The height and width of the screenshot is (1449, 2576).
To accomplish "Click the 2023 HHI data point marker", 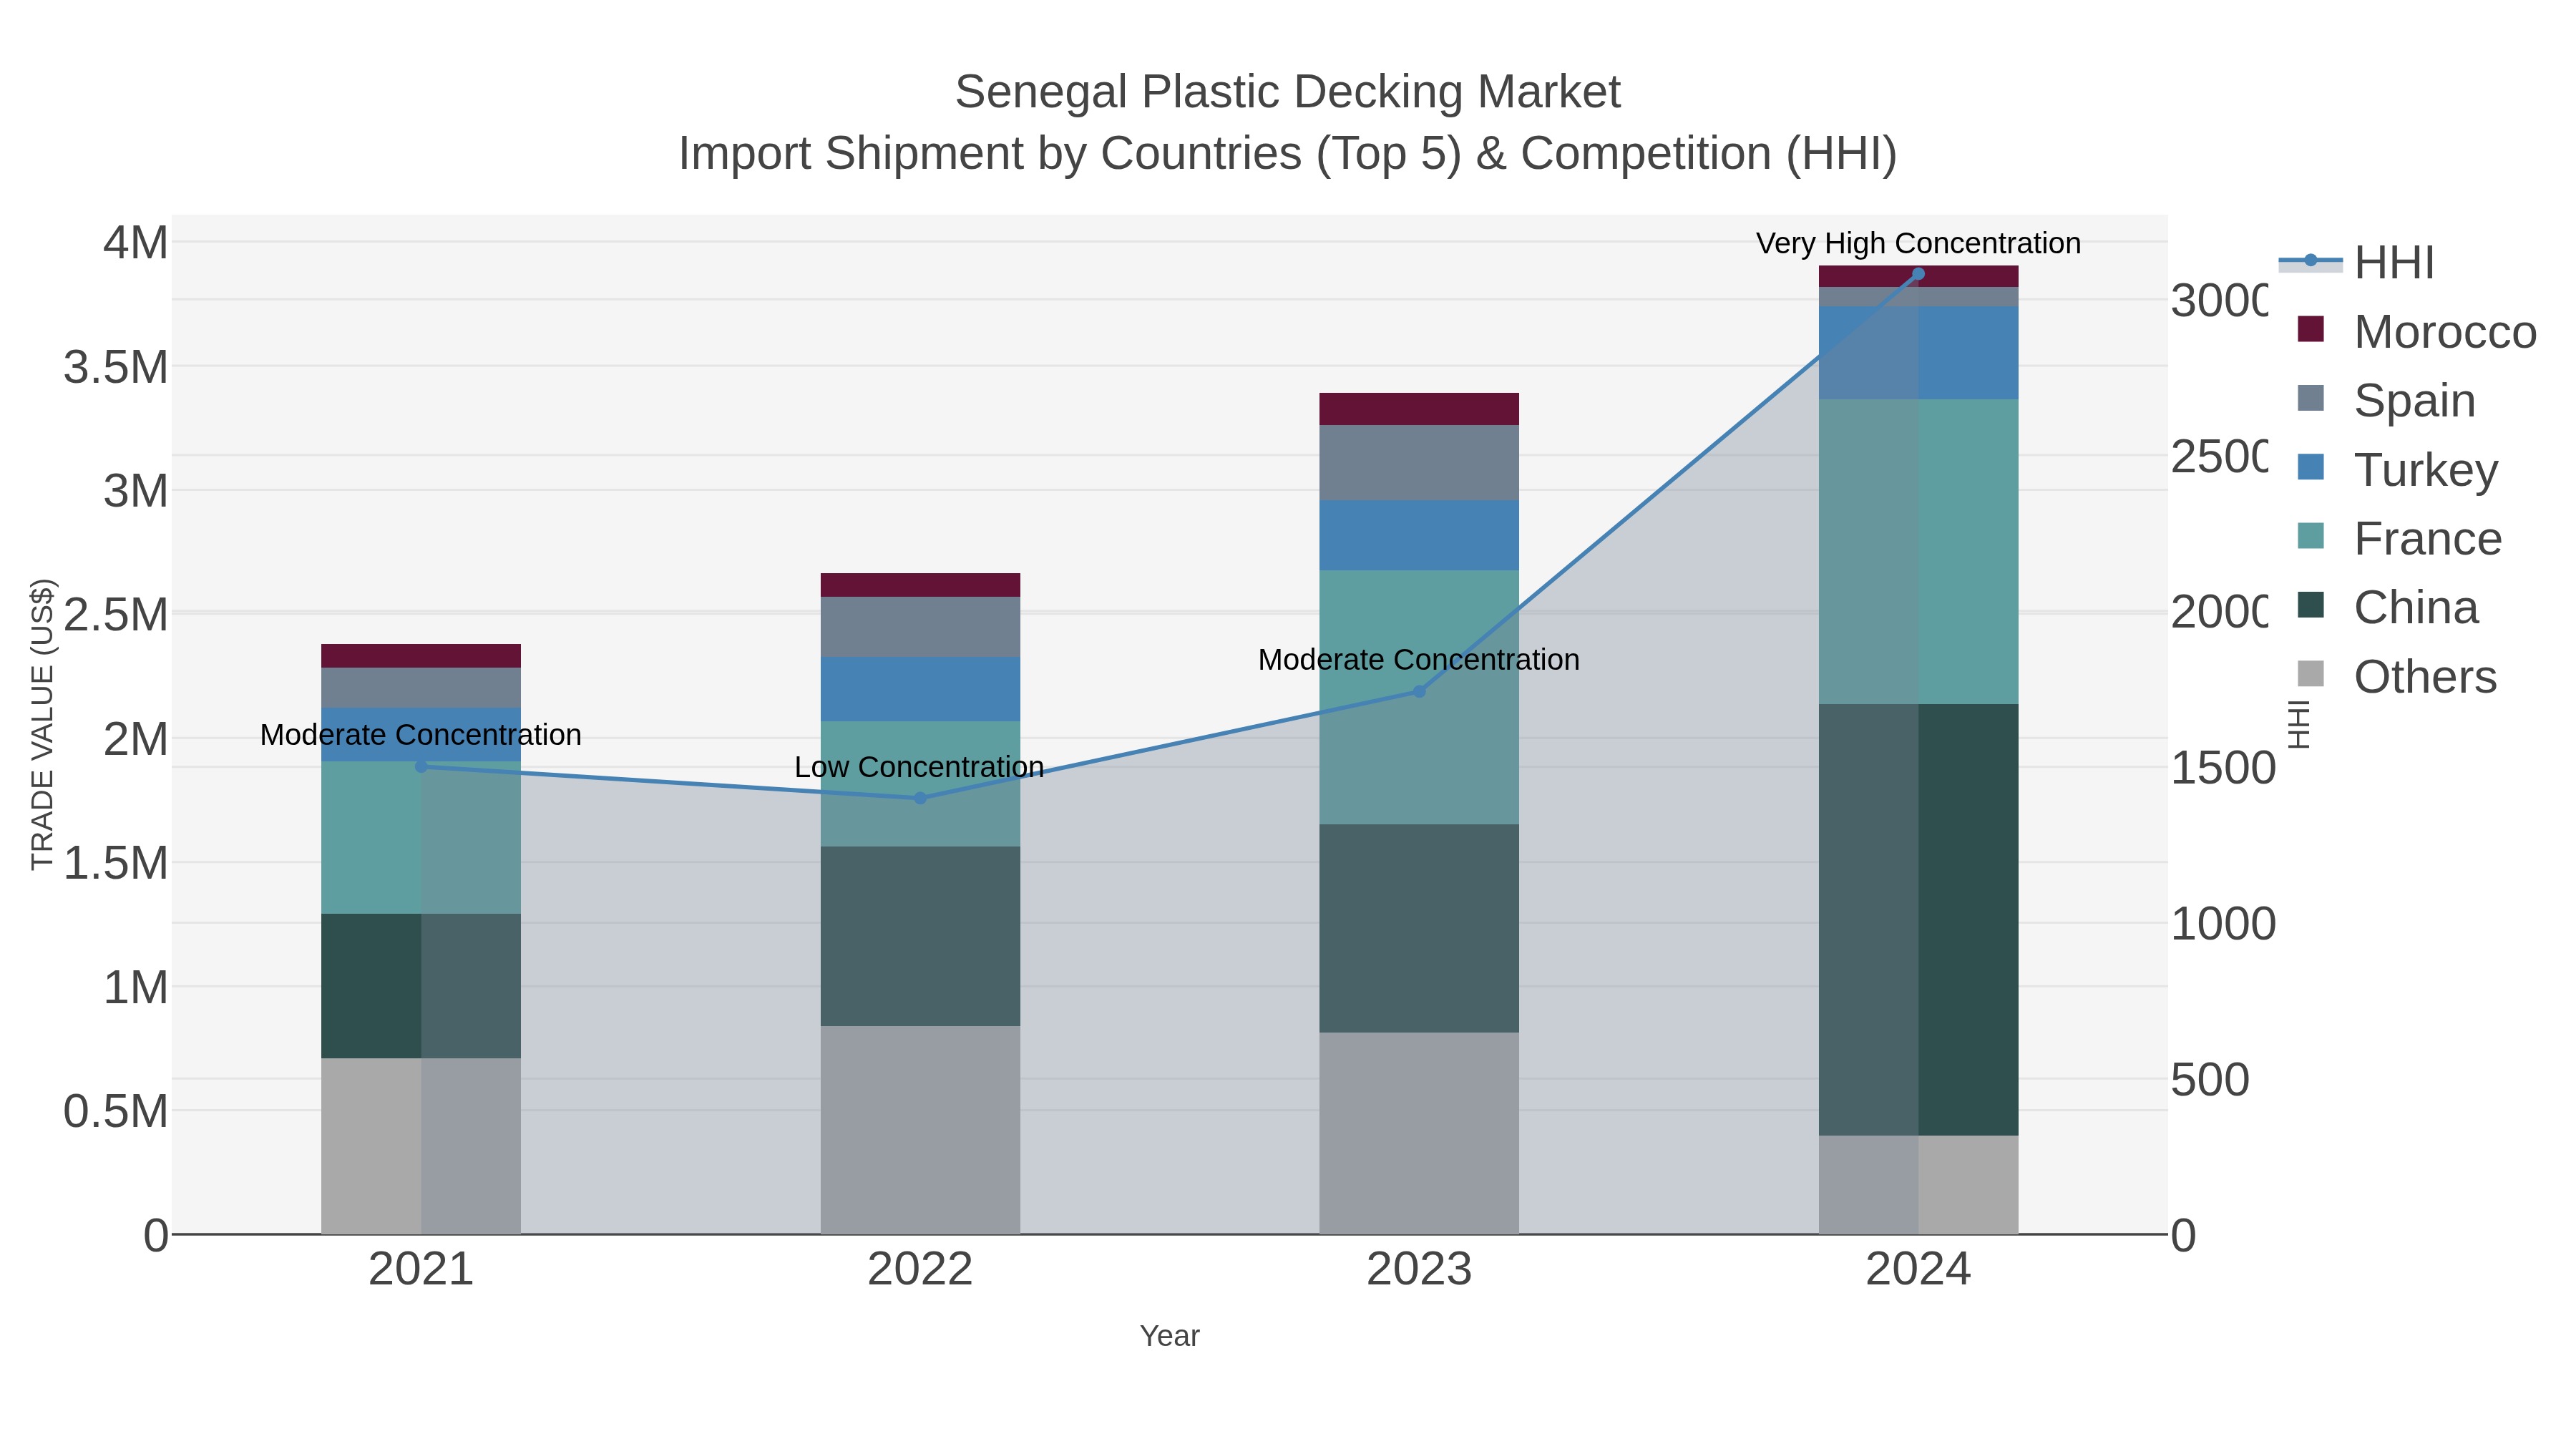I will pos(1419,691).
